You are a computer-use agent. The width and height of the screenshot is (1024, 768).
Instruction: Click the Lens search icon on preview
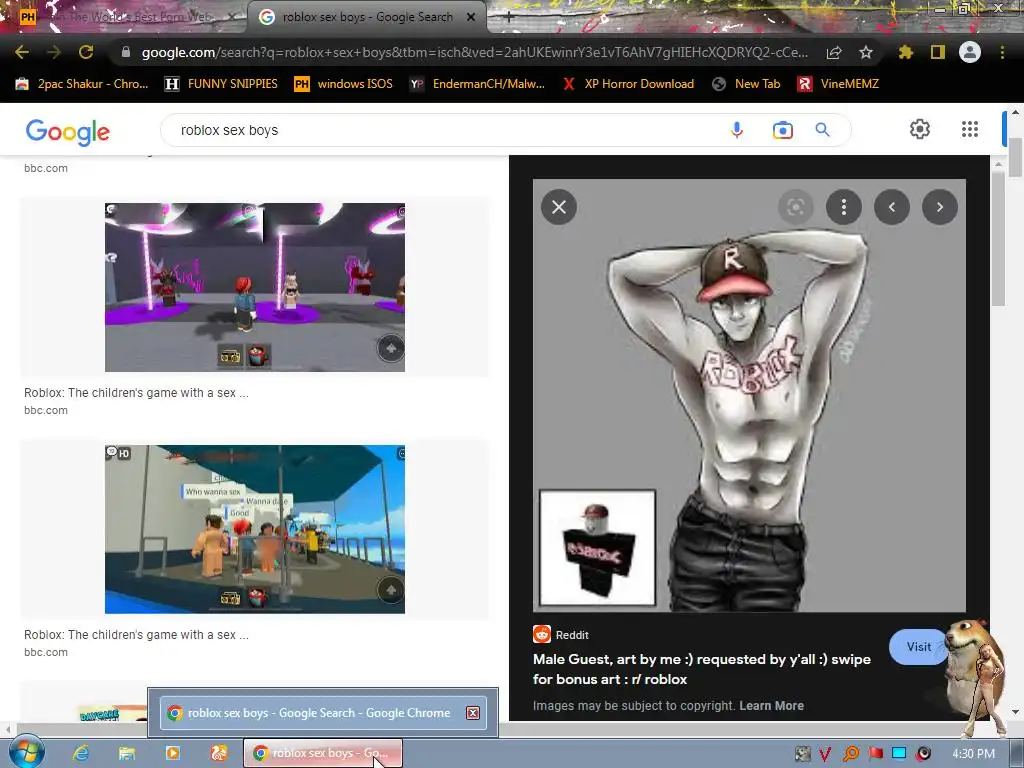[x=795, y=207]
